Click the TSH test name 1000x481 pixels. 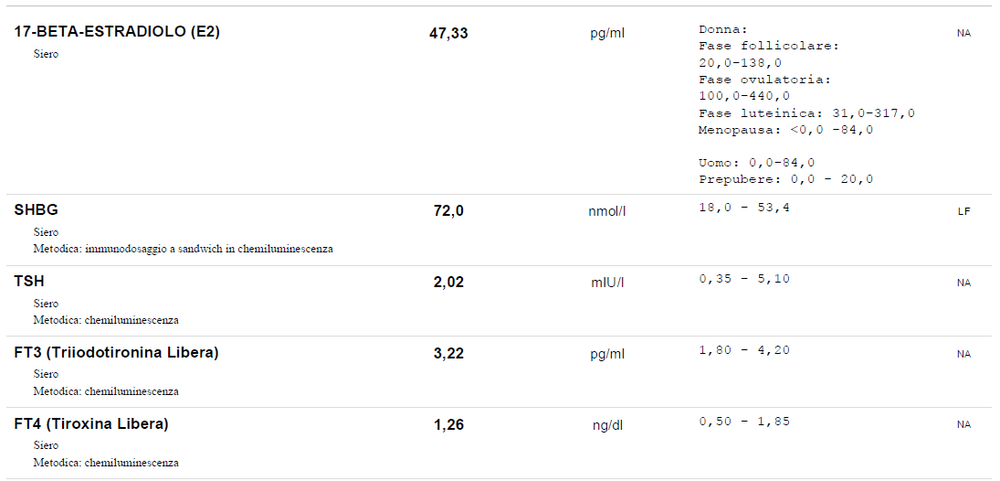(29, 281)
